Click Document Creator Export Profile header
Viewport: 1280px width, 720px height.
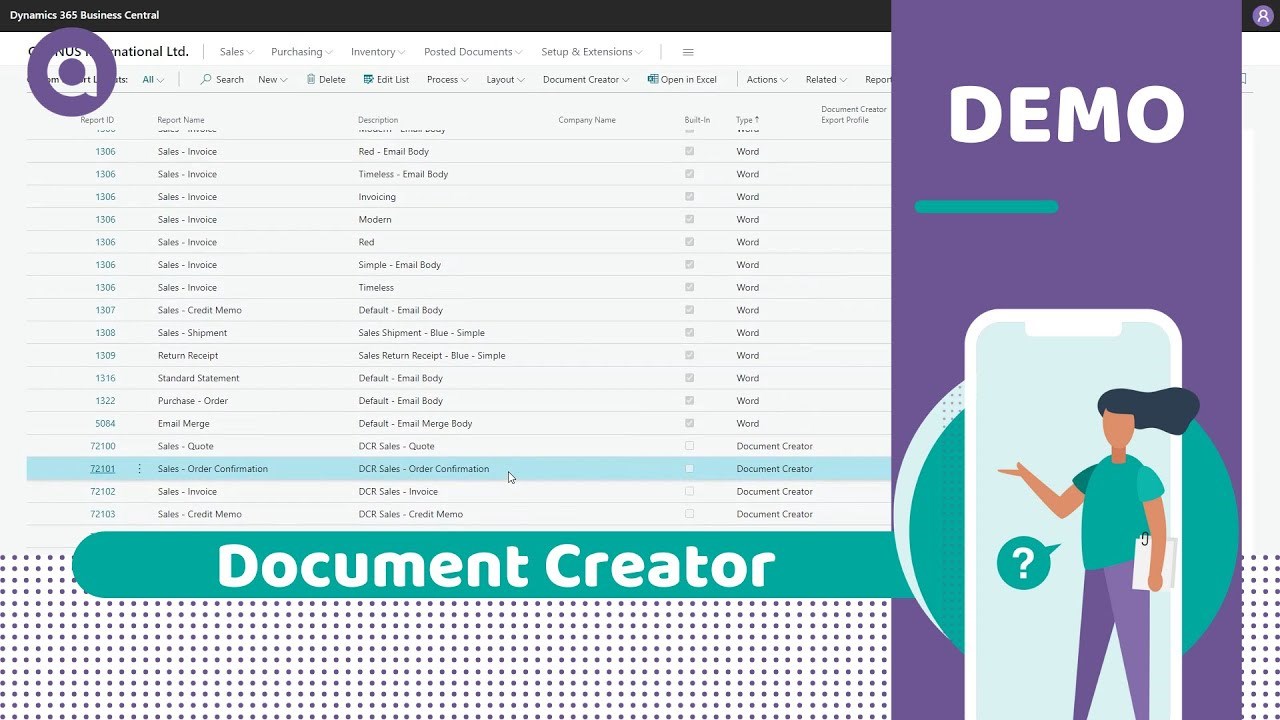(x=853, y=115)
